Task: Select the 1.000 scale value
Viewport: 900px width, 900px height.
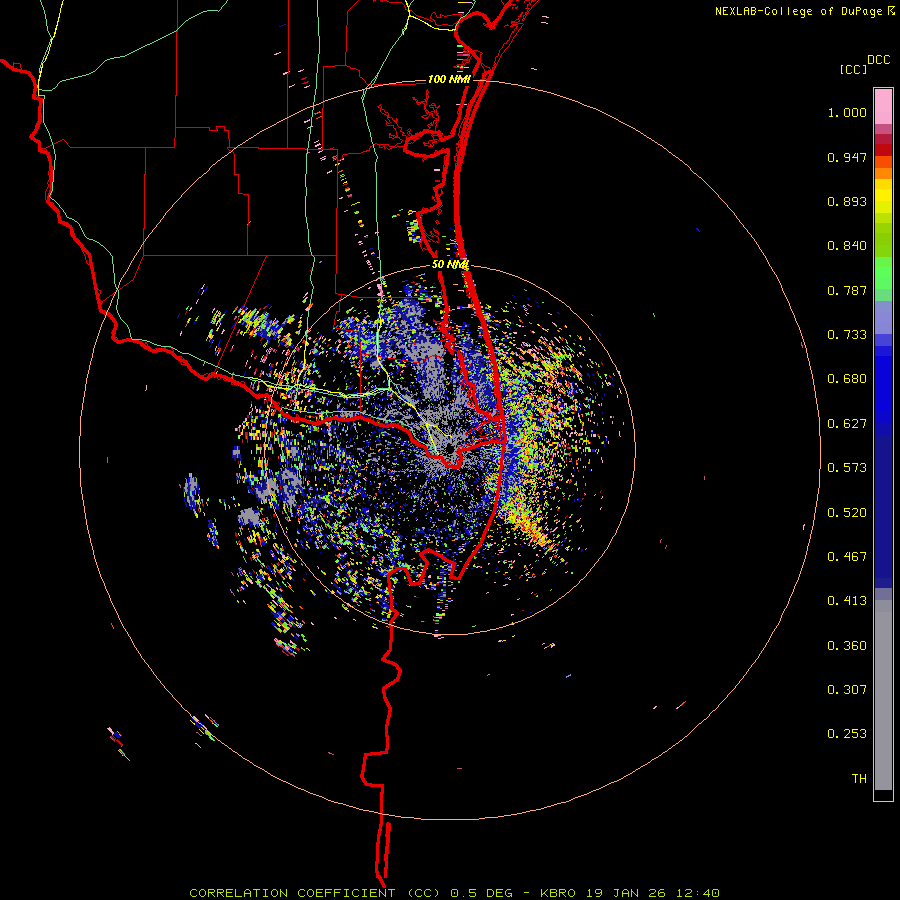Action: point(847,112)
